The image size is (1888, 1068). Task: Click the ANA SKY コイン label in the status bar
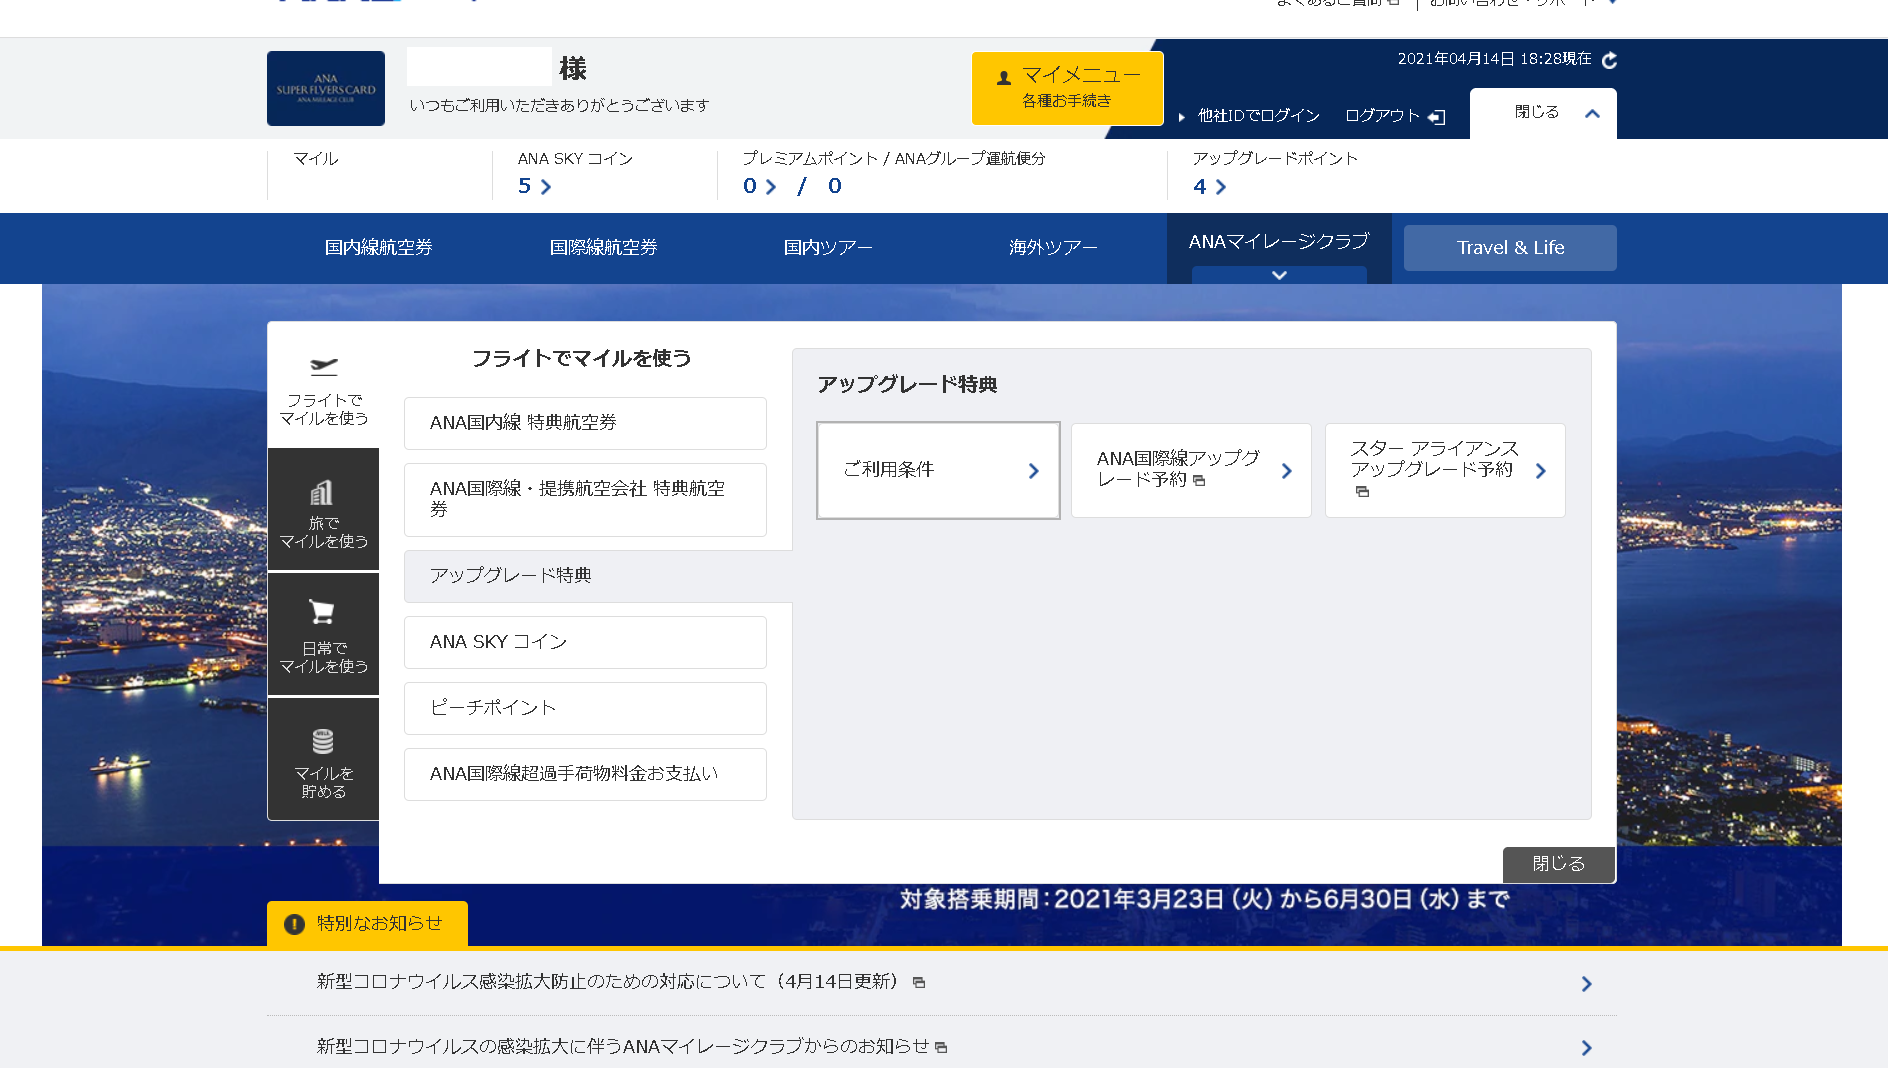(x=575, y=159)
